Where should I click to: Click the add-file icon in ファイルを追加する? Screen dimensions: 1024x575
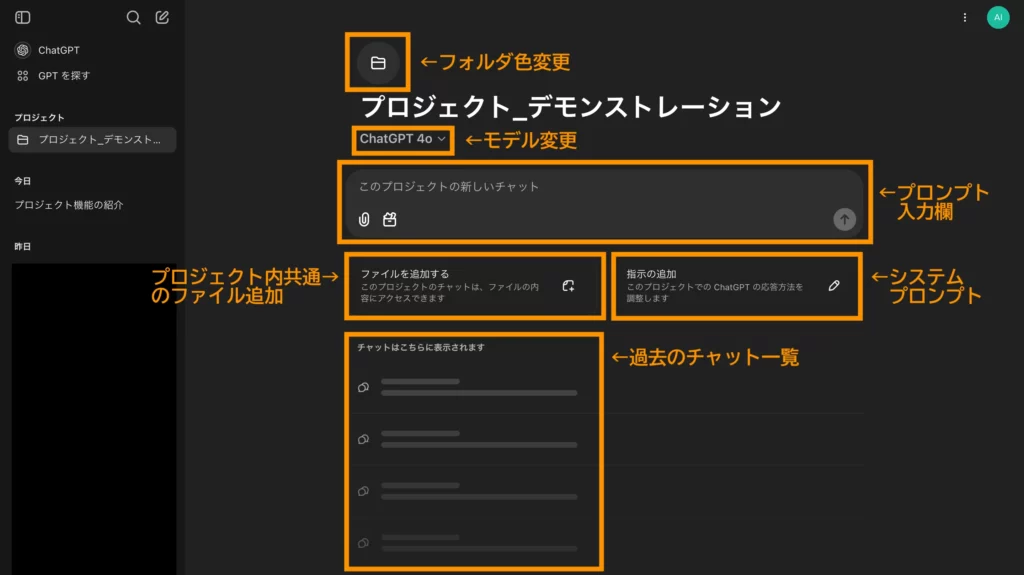[x=568, y=286]
